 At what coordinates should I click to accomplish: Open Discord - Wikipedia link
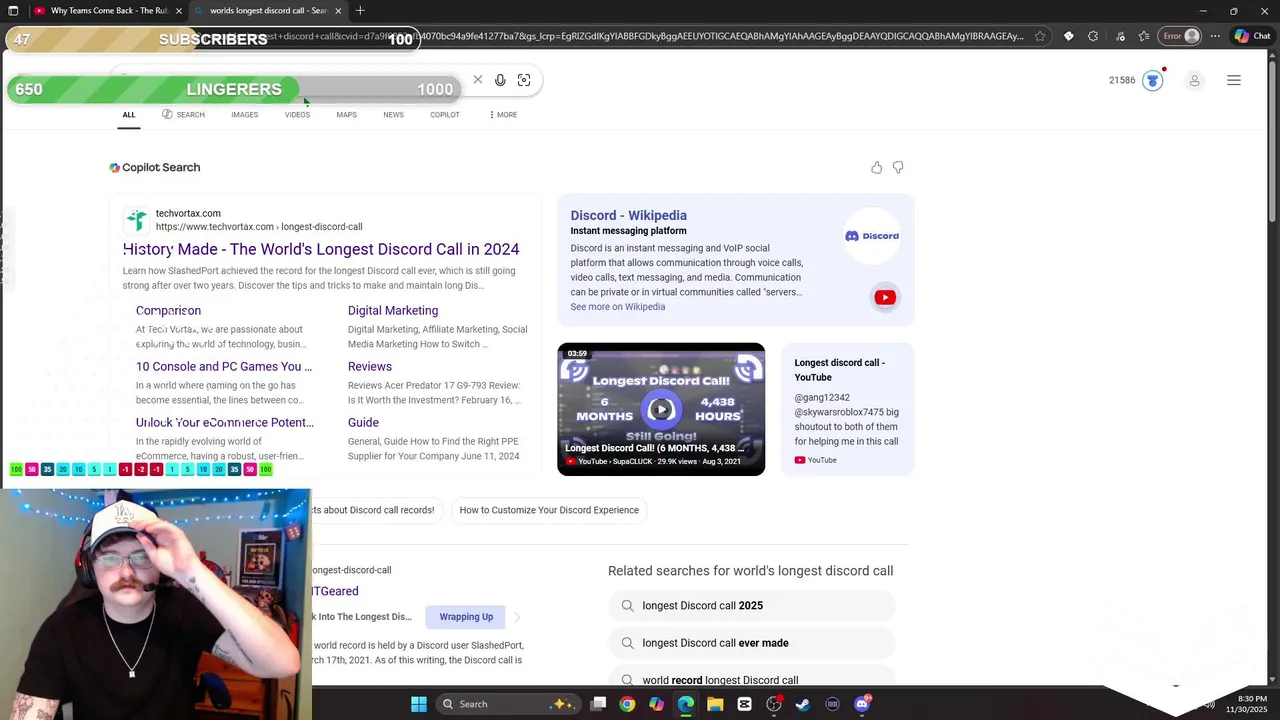(x=628, y=215)
